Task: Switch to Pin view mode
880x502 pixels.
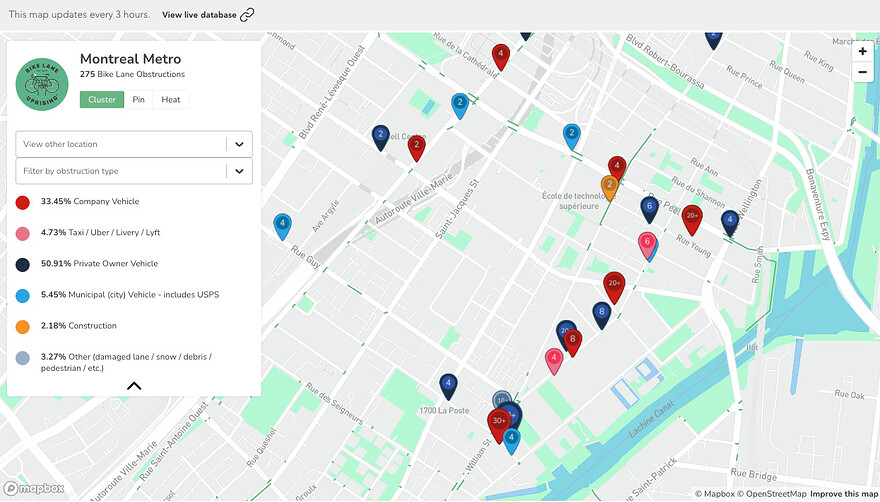Action: [139, 100]
